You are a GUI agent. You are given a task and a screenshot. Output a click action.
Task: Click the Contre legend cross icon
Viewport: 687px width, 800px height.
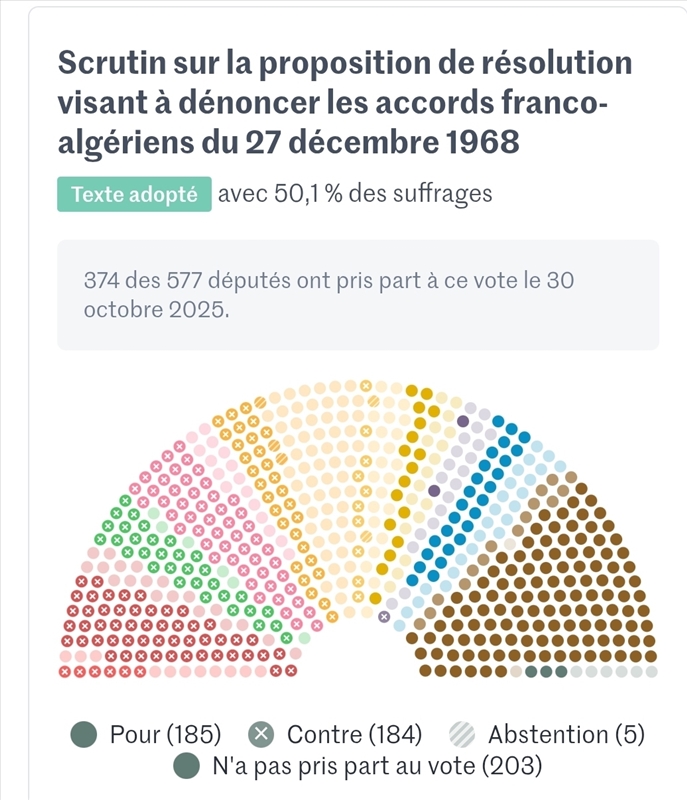261,736
